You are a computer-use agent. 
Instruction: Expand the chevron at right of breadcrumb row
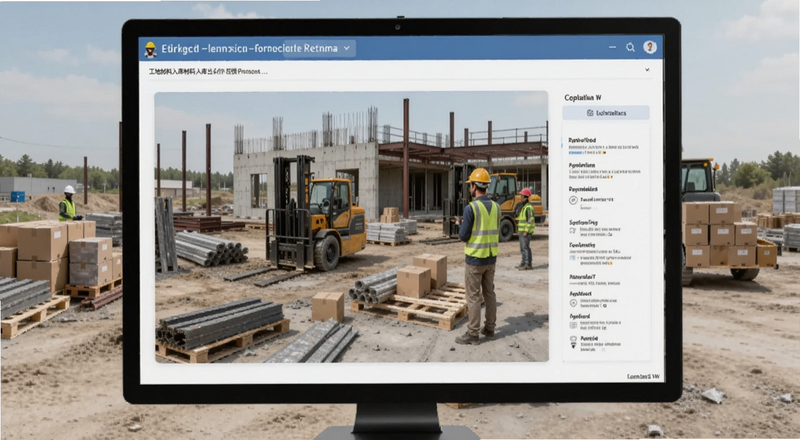coord(647,70)
